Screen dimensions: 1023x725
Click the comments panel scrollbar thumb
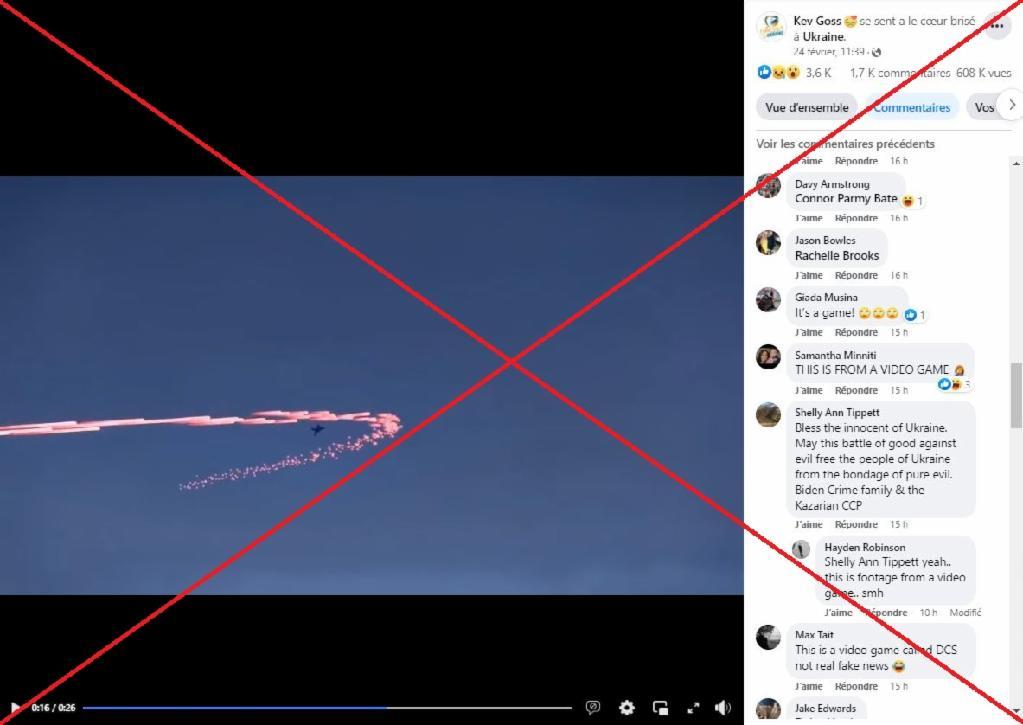(1016, 395)
